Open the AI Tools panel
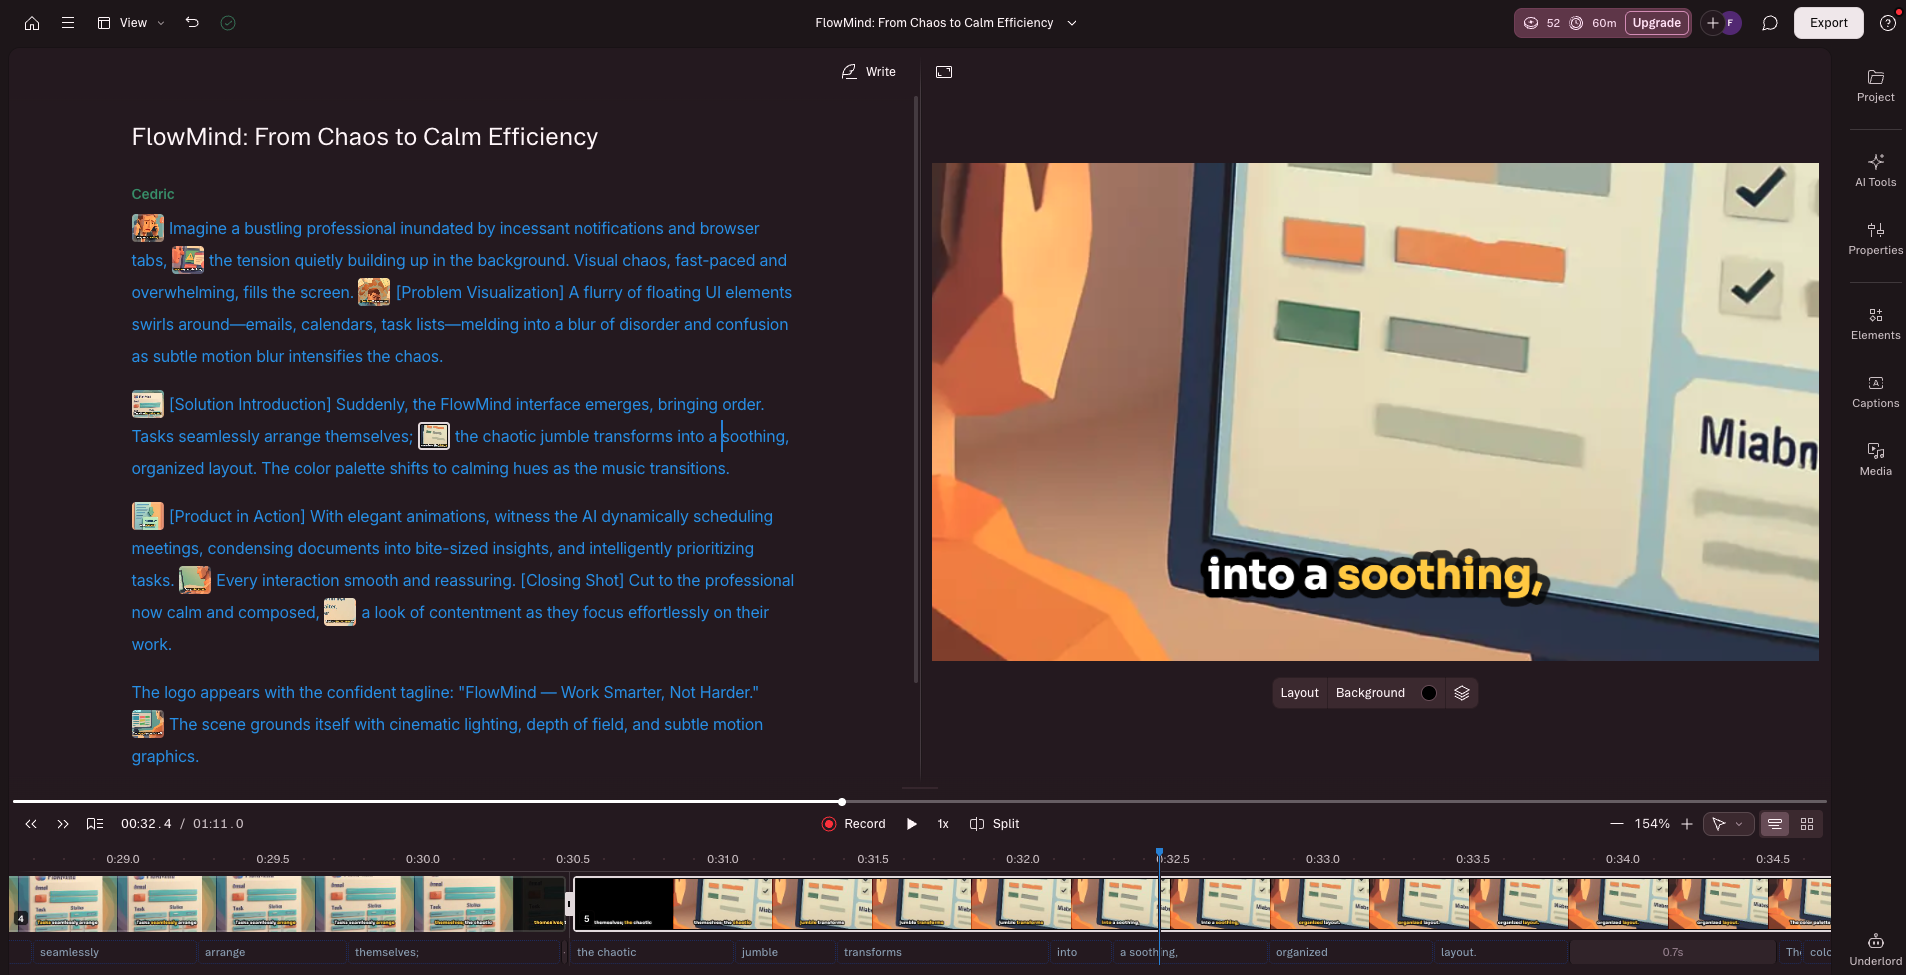1906x975 pixels. 1873,168
